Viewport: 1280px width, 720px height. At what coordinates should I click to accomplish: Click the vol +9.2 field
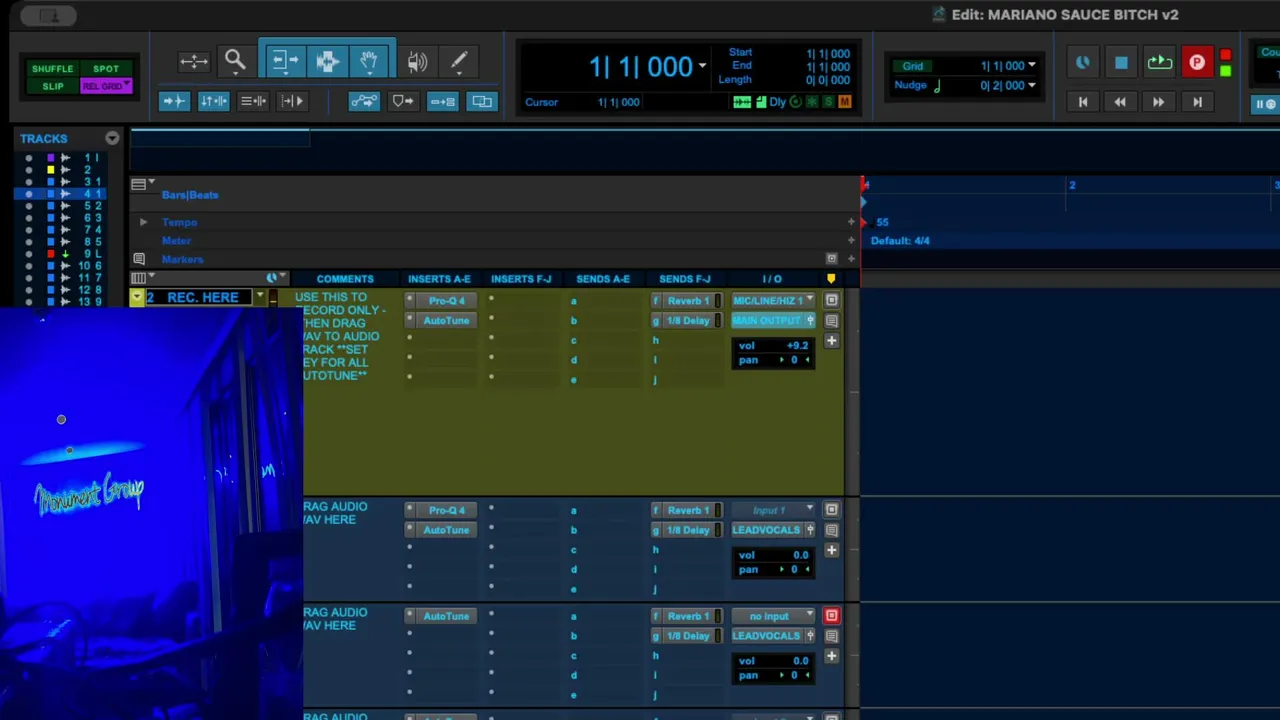click(x=773, y=346)
